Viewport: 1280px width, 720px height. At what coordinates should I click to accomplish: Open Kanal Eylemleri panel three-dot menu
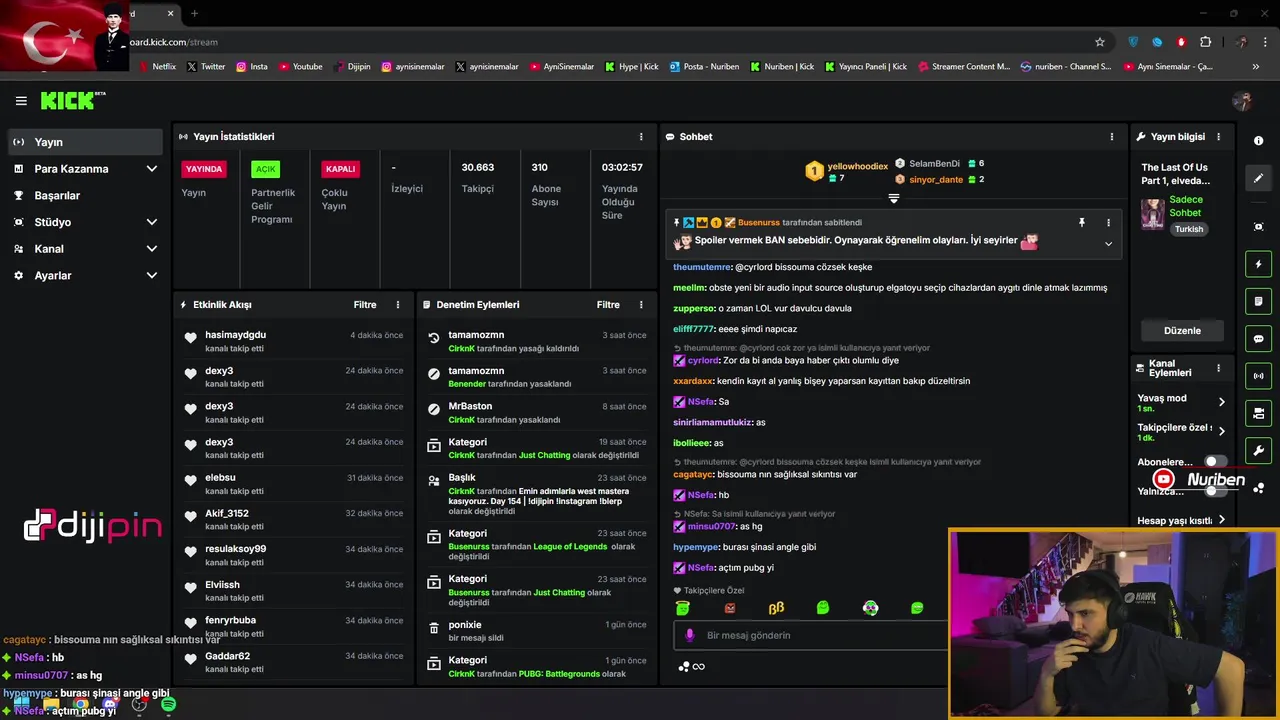click(x=1218, y=368)
